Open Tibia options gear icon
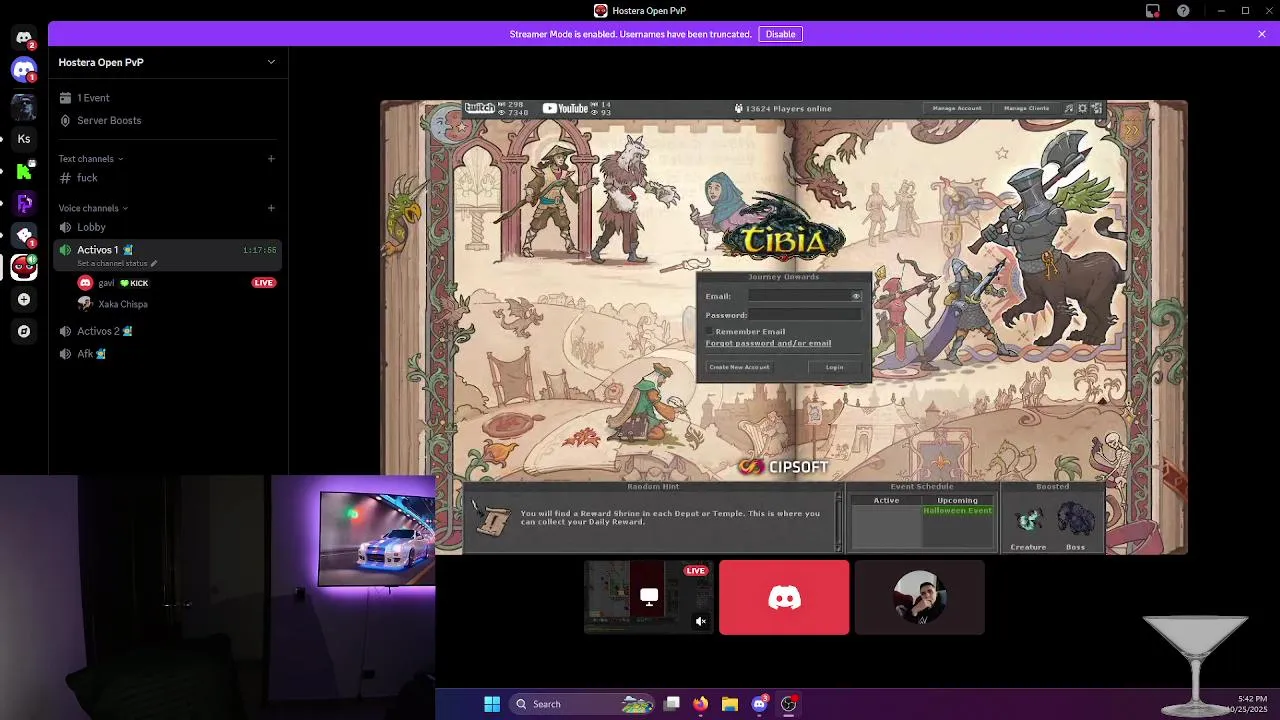The width and height of the screenshot is (1280, 720). 1082,108
